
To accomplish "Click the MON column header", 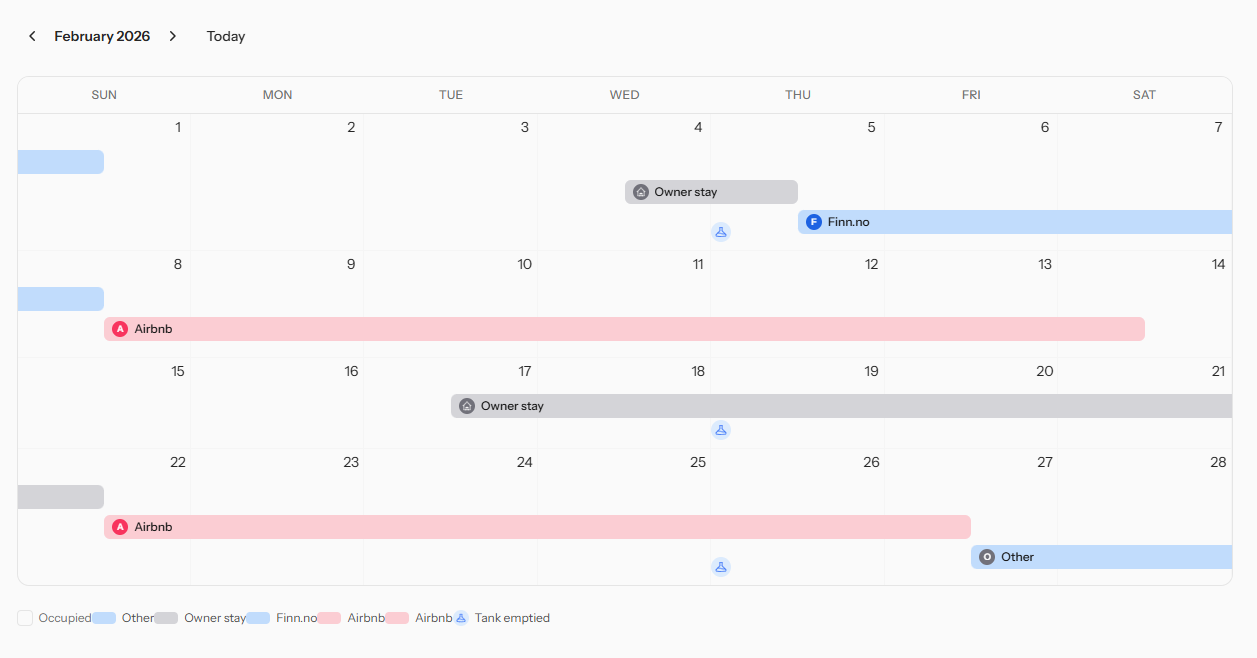I will pyautogui.click(x=278, y=95).
